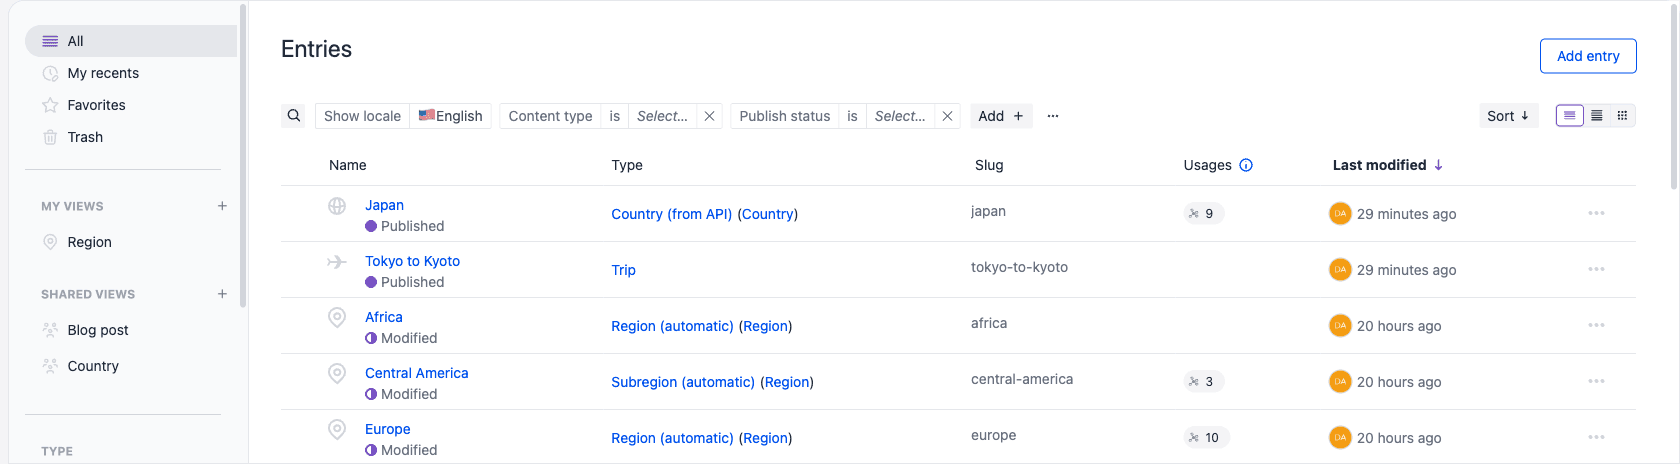Click Region (automatic) type for Europe
This screenshot has height=464, width=1680.
point(672,438)
